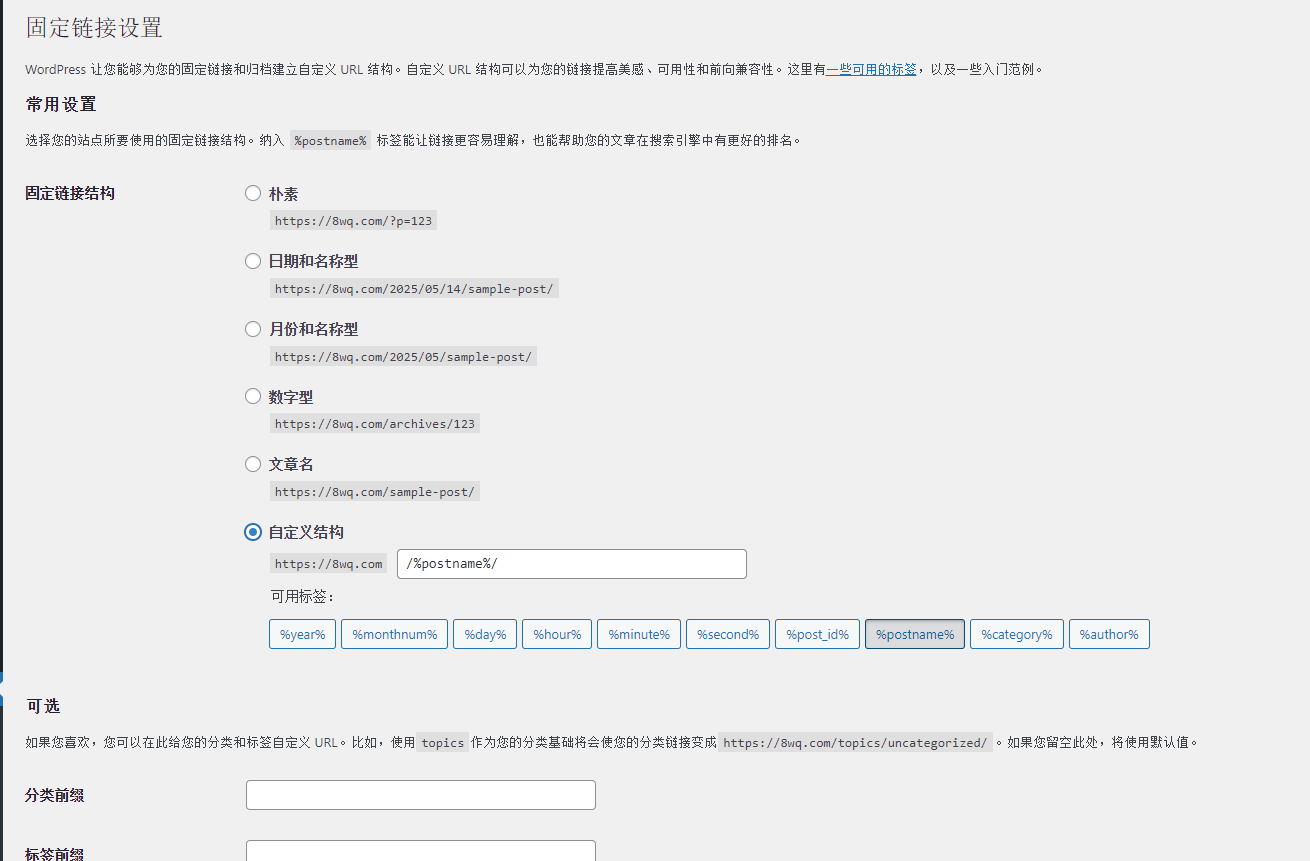1310x861 pixels.
Task: Insert the %author% tag
Action: pos(1109,634)
